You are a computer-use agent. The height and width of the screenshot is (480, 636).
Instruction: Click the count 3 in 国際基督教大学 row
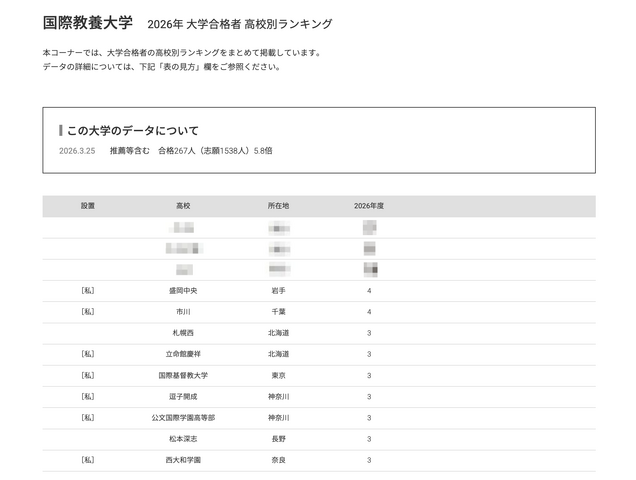coord(369,375)
